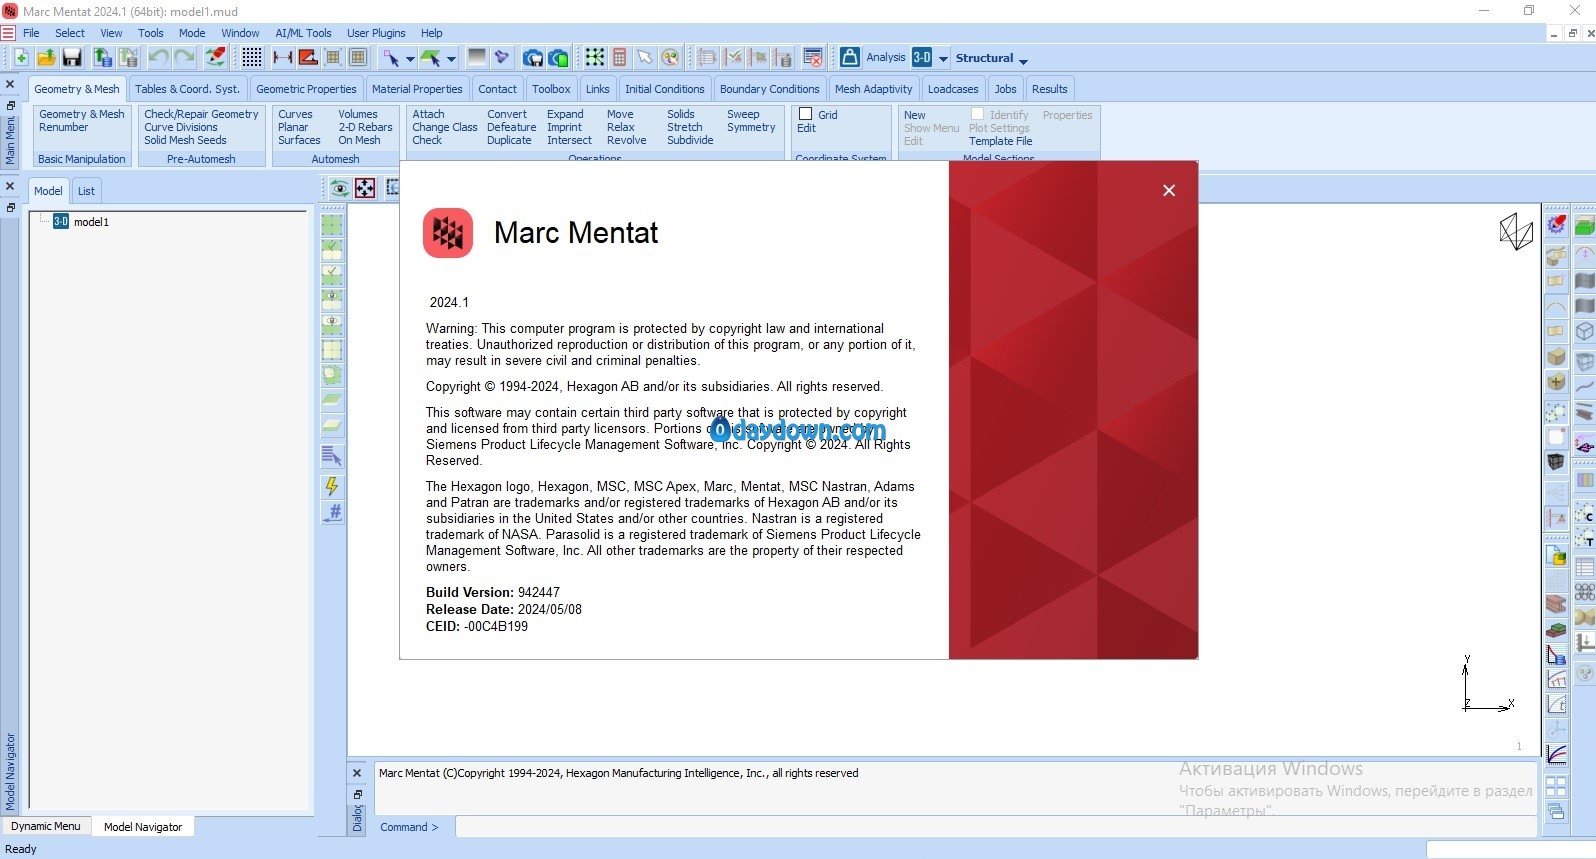The image size is (1596, 859).
Task: Click the Volumes automesh button
Action: click(x=358, y=114)
